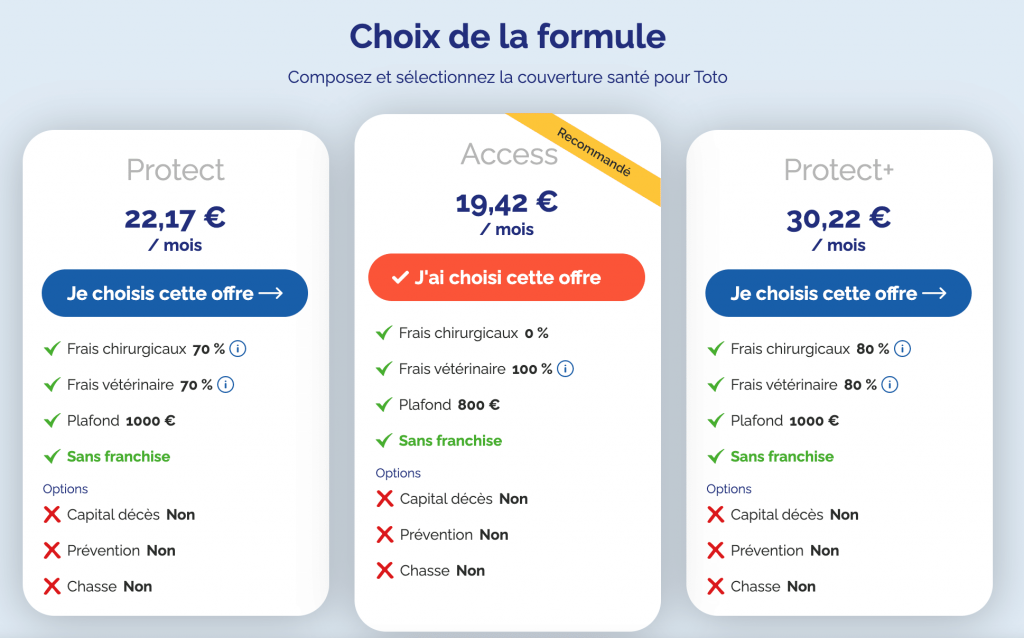
Task: Toggle Capital décès option in Access plan
Action: (463, 499)
